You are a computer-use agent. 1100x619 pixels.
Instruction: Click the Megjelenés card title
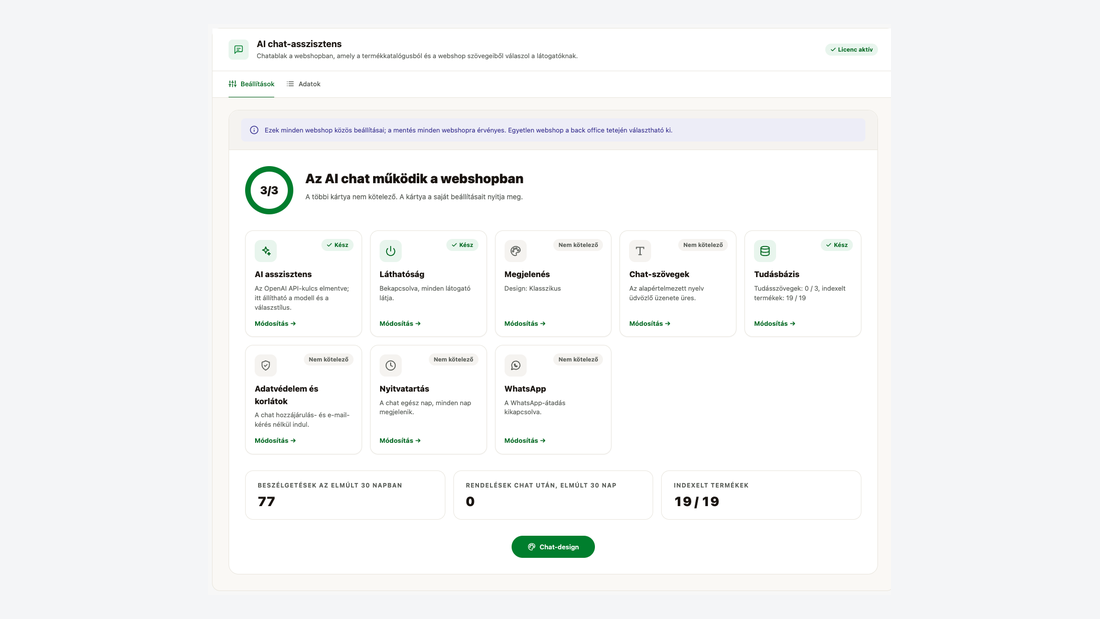[527, 274]
